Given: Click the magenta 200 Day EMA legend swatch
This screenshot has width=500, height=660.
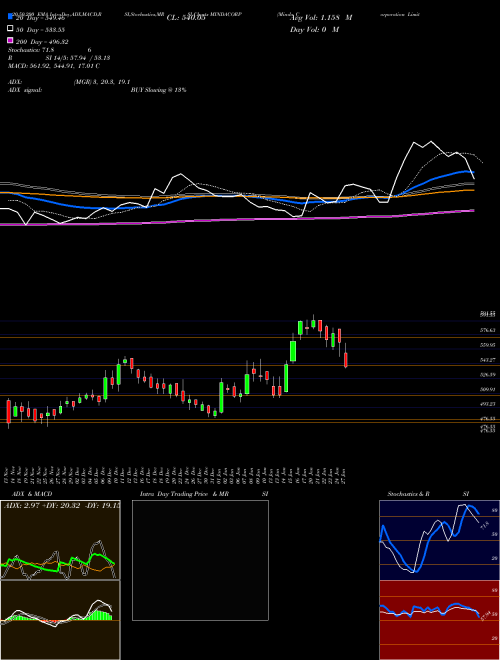Looking at the screenshot, I should [x=10, y=41].
